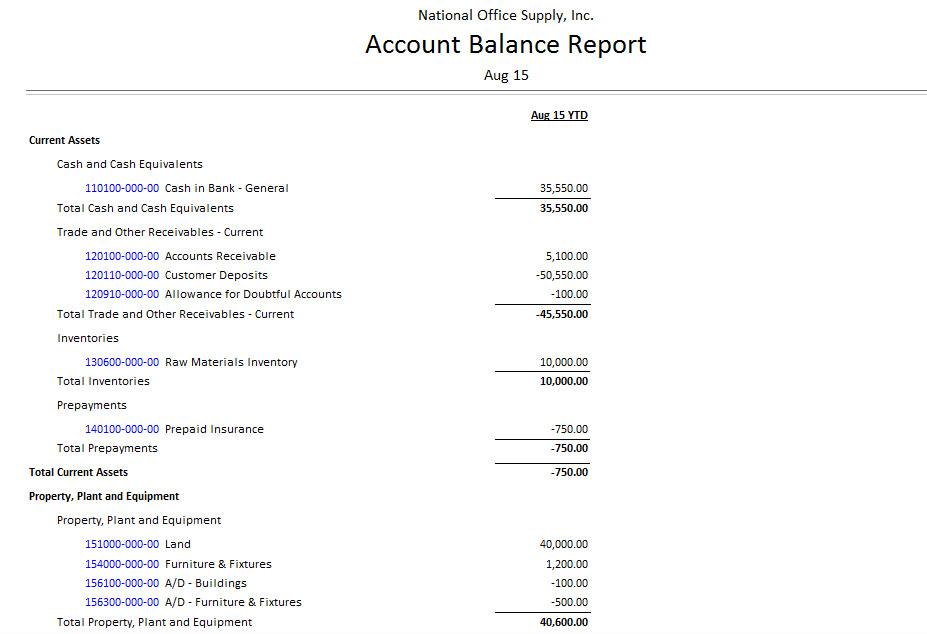Click the 120110-000-00 Customer Deposits account link
This screenshot has height=634, width=927.
[x=122, y=275]
